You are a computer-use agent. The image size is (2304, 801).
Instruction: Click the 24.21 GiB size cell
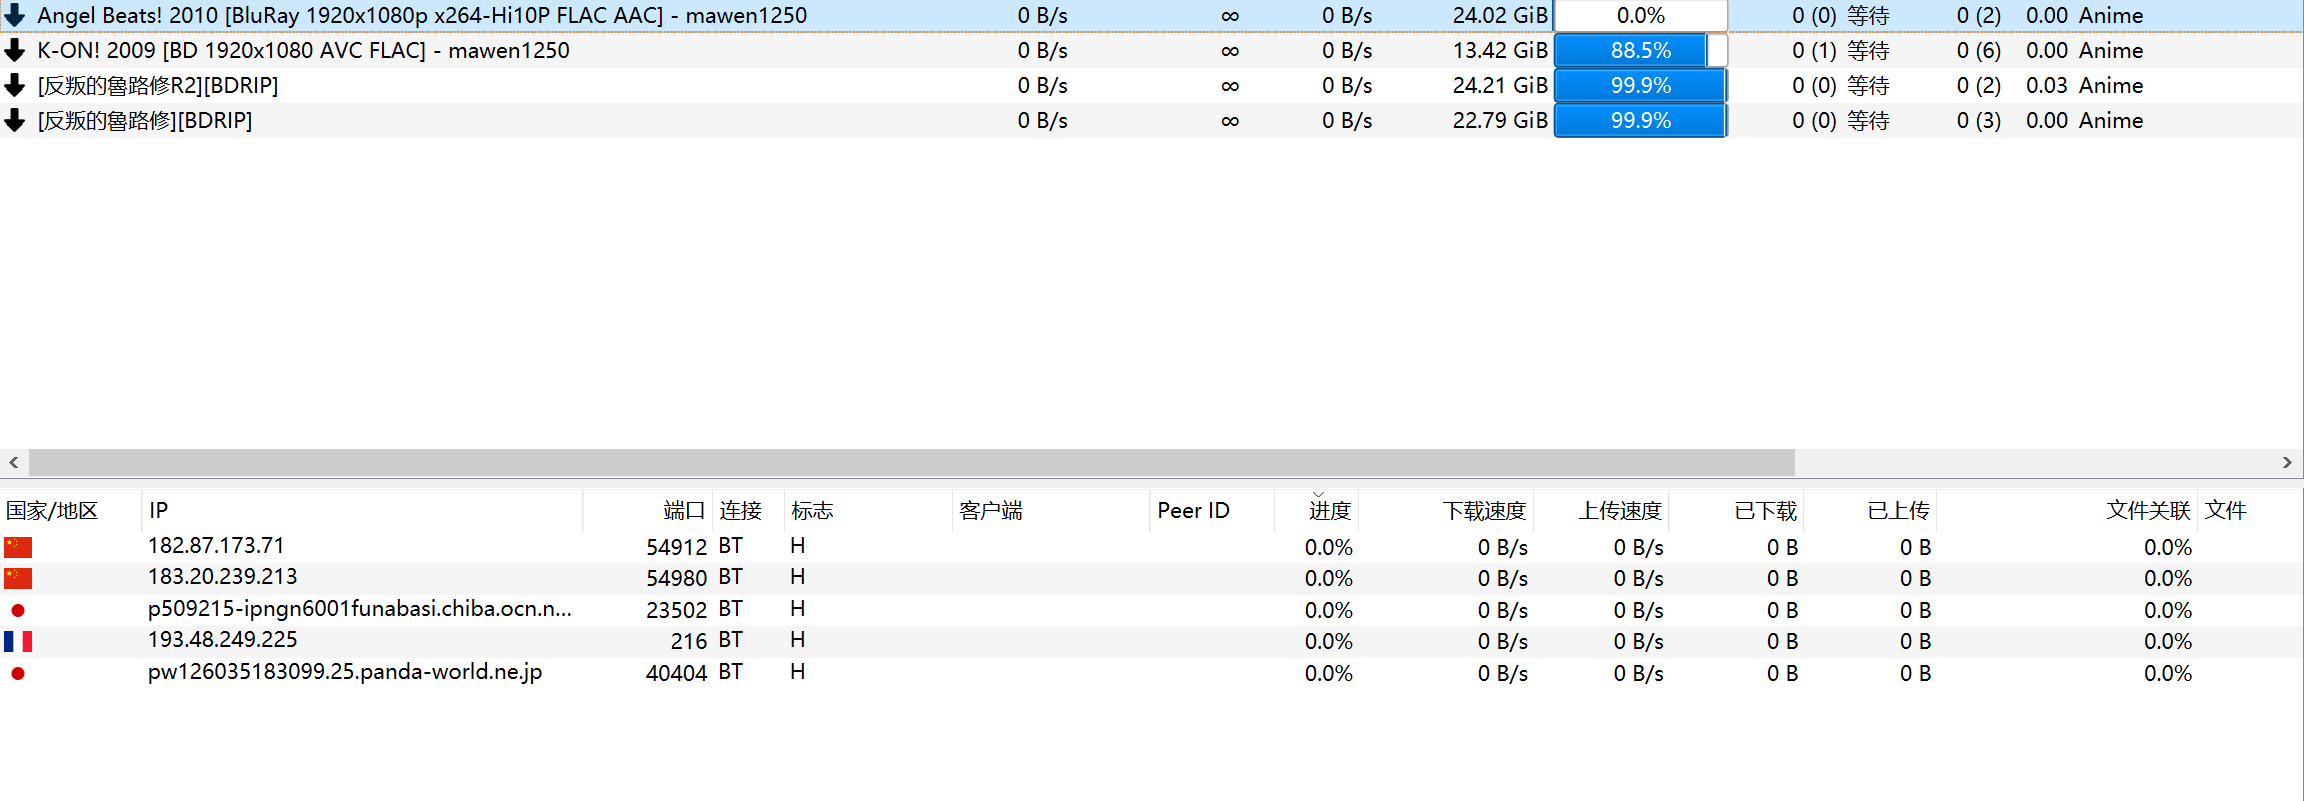pos(1500,85)
